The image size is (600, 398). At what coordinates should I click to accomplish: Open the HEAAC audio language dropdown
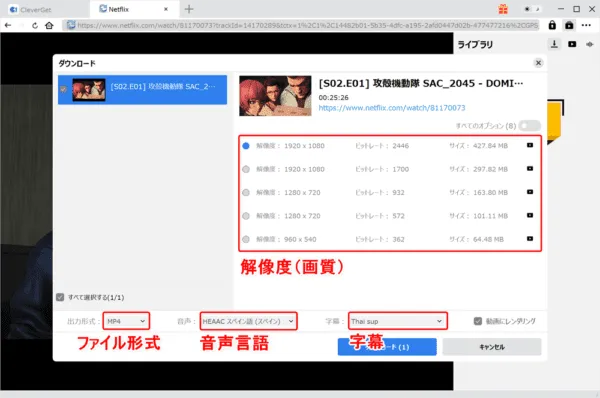(x=248, y=321)
